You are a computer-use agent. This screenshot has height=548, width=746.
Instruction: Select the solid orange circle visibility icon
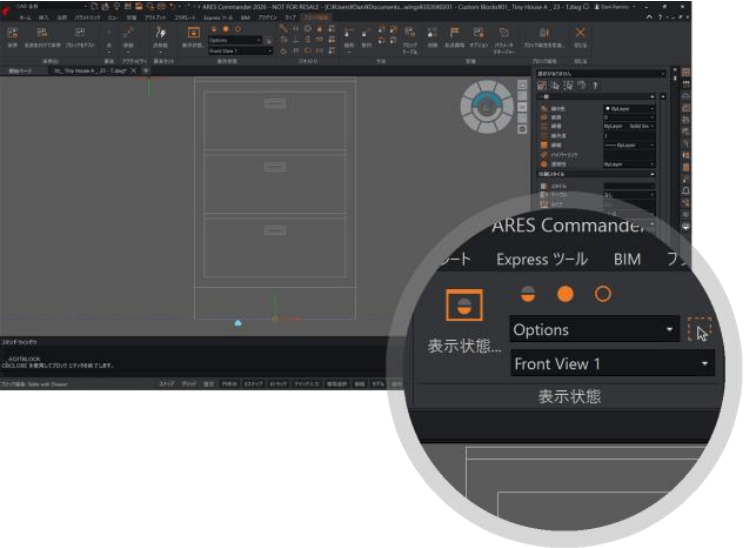click(565, 294)
